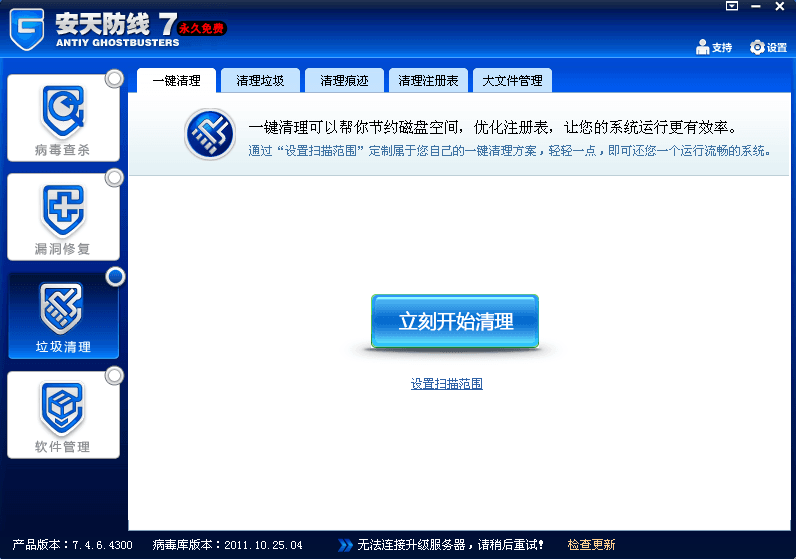Screen dimensions: 796x559
Task: Click the blue broom cleanup icon
Action: click(x=210, y=135)
